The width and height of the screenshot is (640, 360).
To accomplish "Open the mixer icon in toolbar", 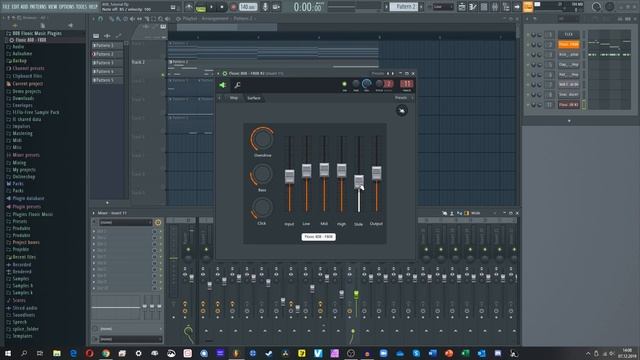I will click(x=495, y=7).
